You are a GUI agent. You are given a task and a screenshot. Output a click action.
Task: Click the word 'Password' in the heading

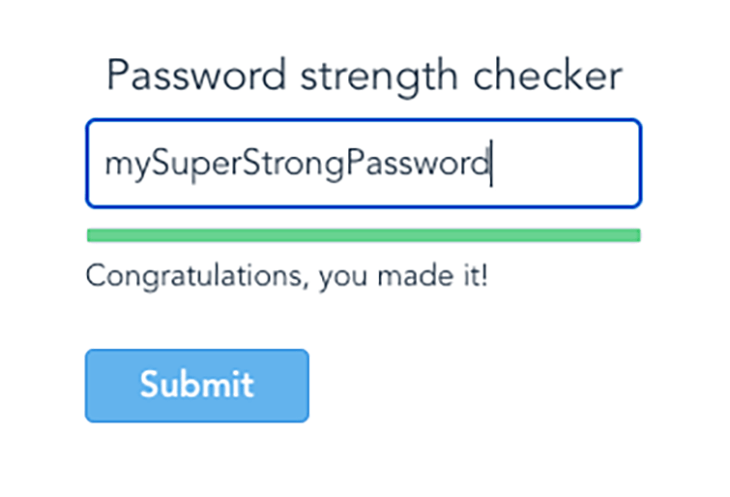pyautogui.click(x=180, y=76)
